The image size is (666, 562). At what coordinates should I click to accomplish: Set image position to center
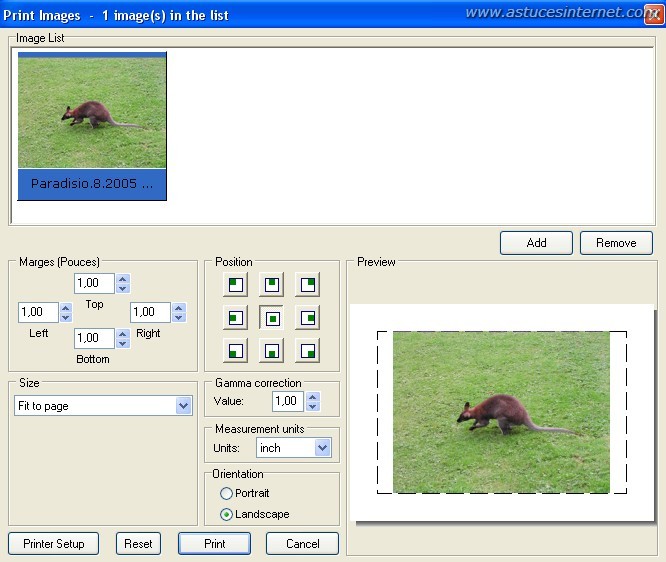tap(271, 317)
